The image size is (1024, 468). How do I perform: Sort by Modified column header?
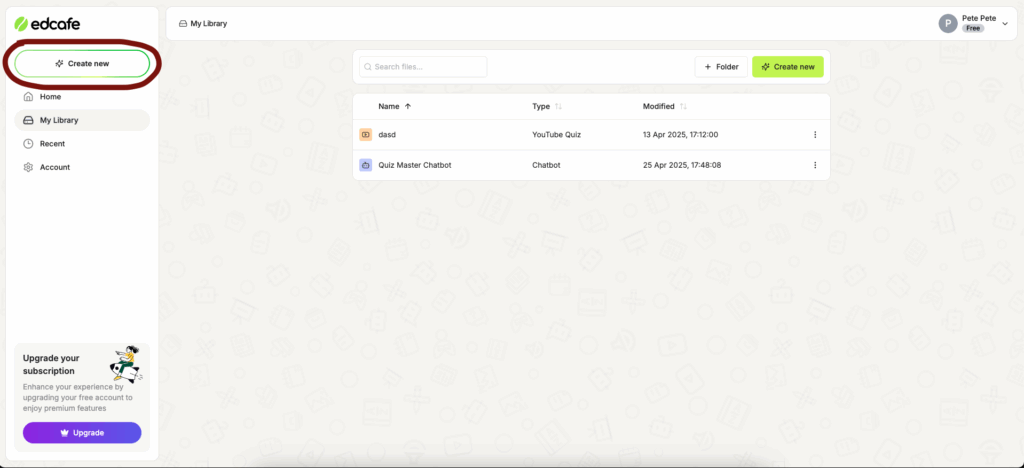pos(665,106)
